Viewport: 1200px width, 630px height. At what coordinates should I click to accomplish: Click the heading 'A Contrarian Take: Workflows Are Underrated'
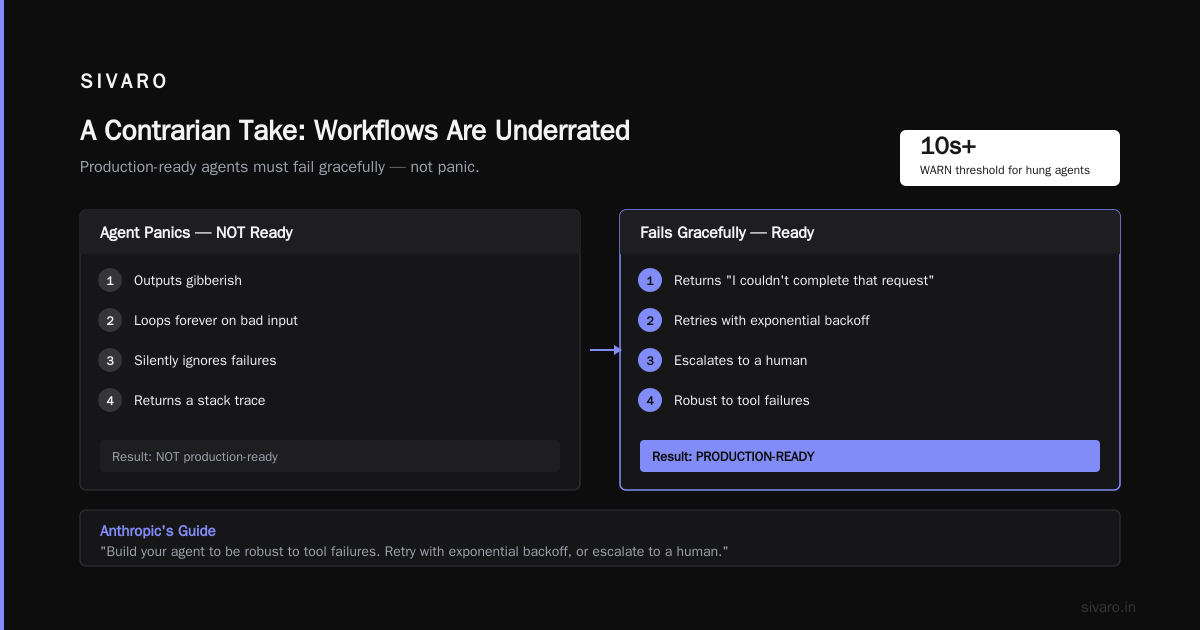coord(355,131)
